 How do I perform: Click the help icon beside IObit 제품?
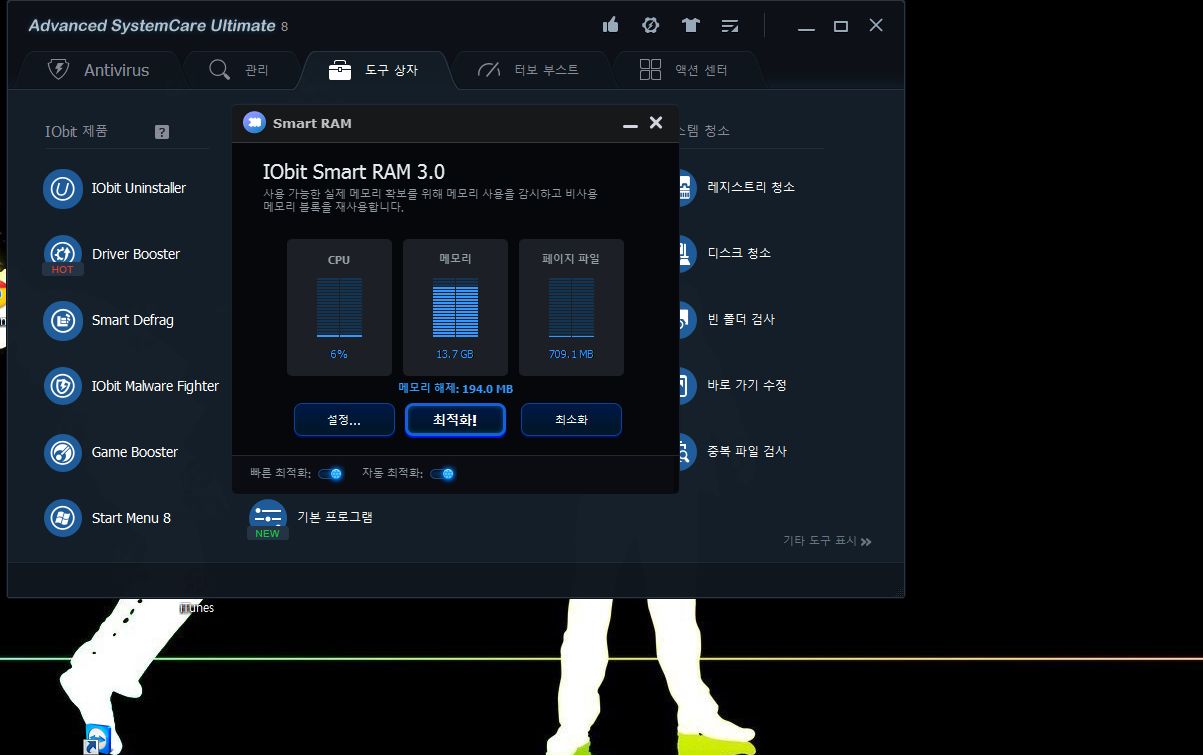click(162, 132)
